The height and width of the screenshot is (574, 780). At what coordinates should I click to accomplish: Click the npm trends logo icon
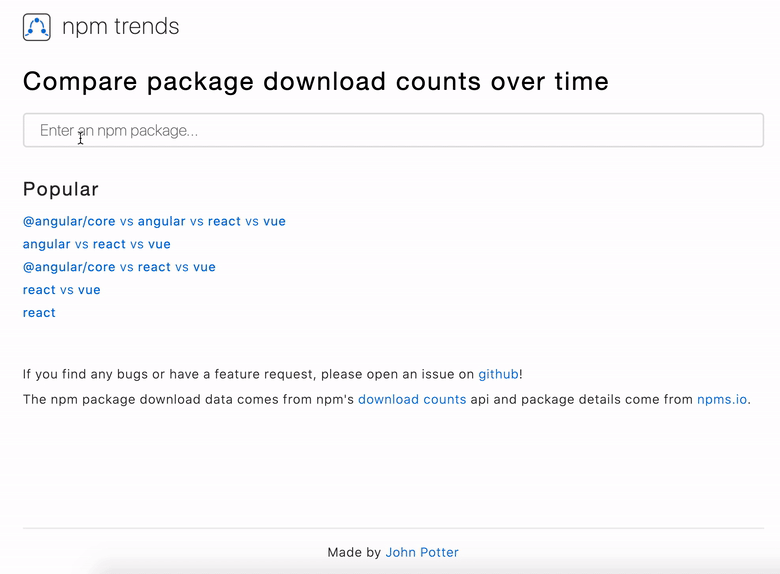(x=36, y=27)
